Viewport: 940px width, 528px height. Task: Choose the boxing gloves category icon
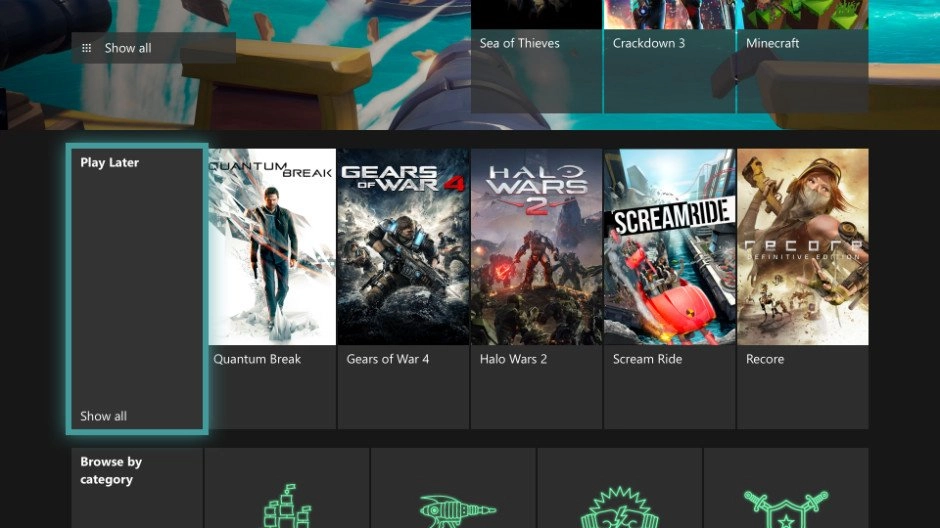tap(619, 508)
